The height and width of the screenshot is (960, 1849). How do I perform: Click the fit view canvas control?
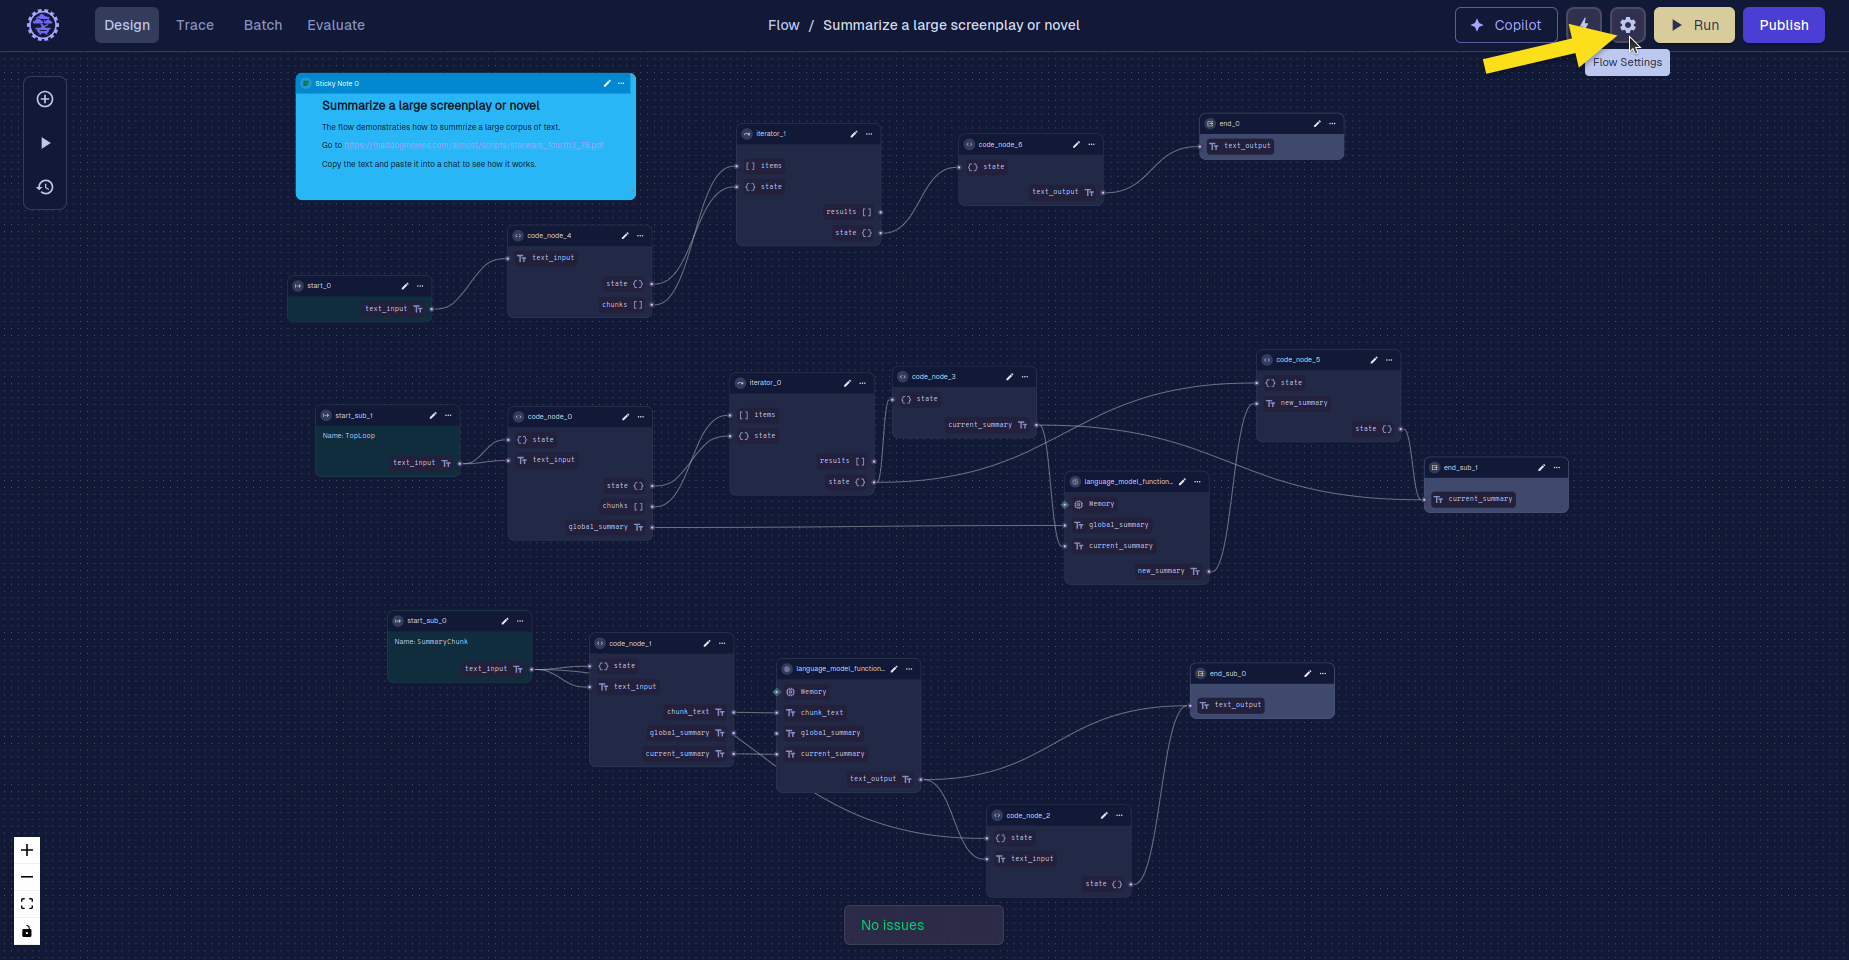(27, 904)
